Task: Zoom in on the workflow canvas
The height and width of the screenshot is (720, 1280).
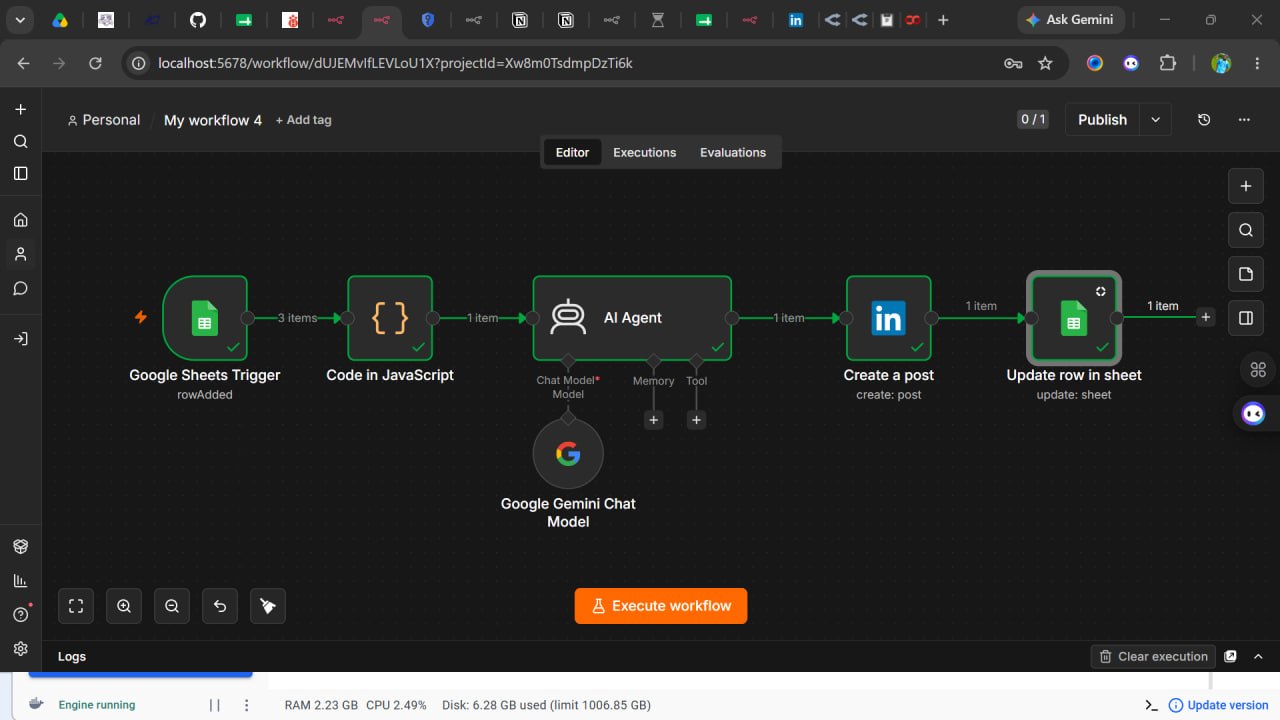Action: coord(124,606)
